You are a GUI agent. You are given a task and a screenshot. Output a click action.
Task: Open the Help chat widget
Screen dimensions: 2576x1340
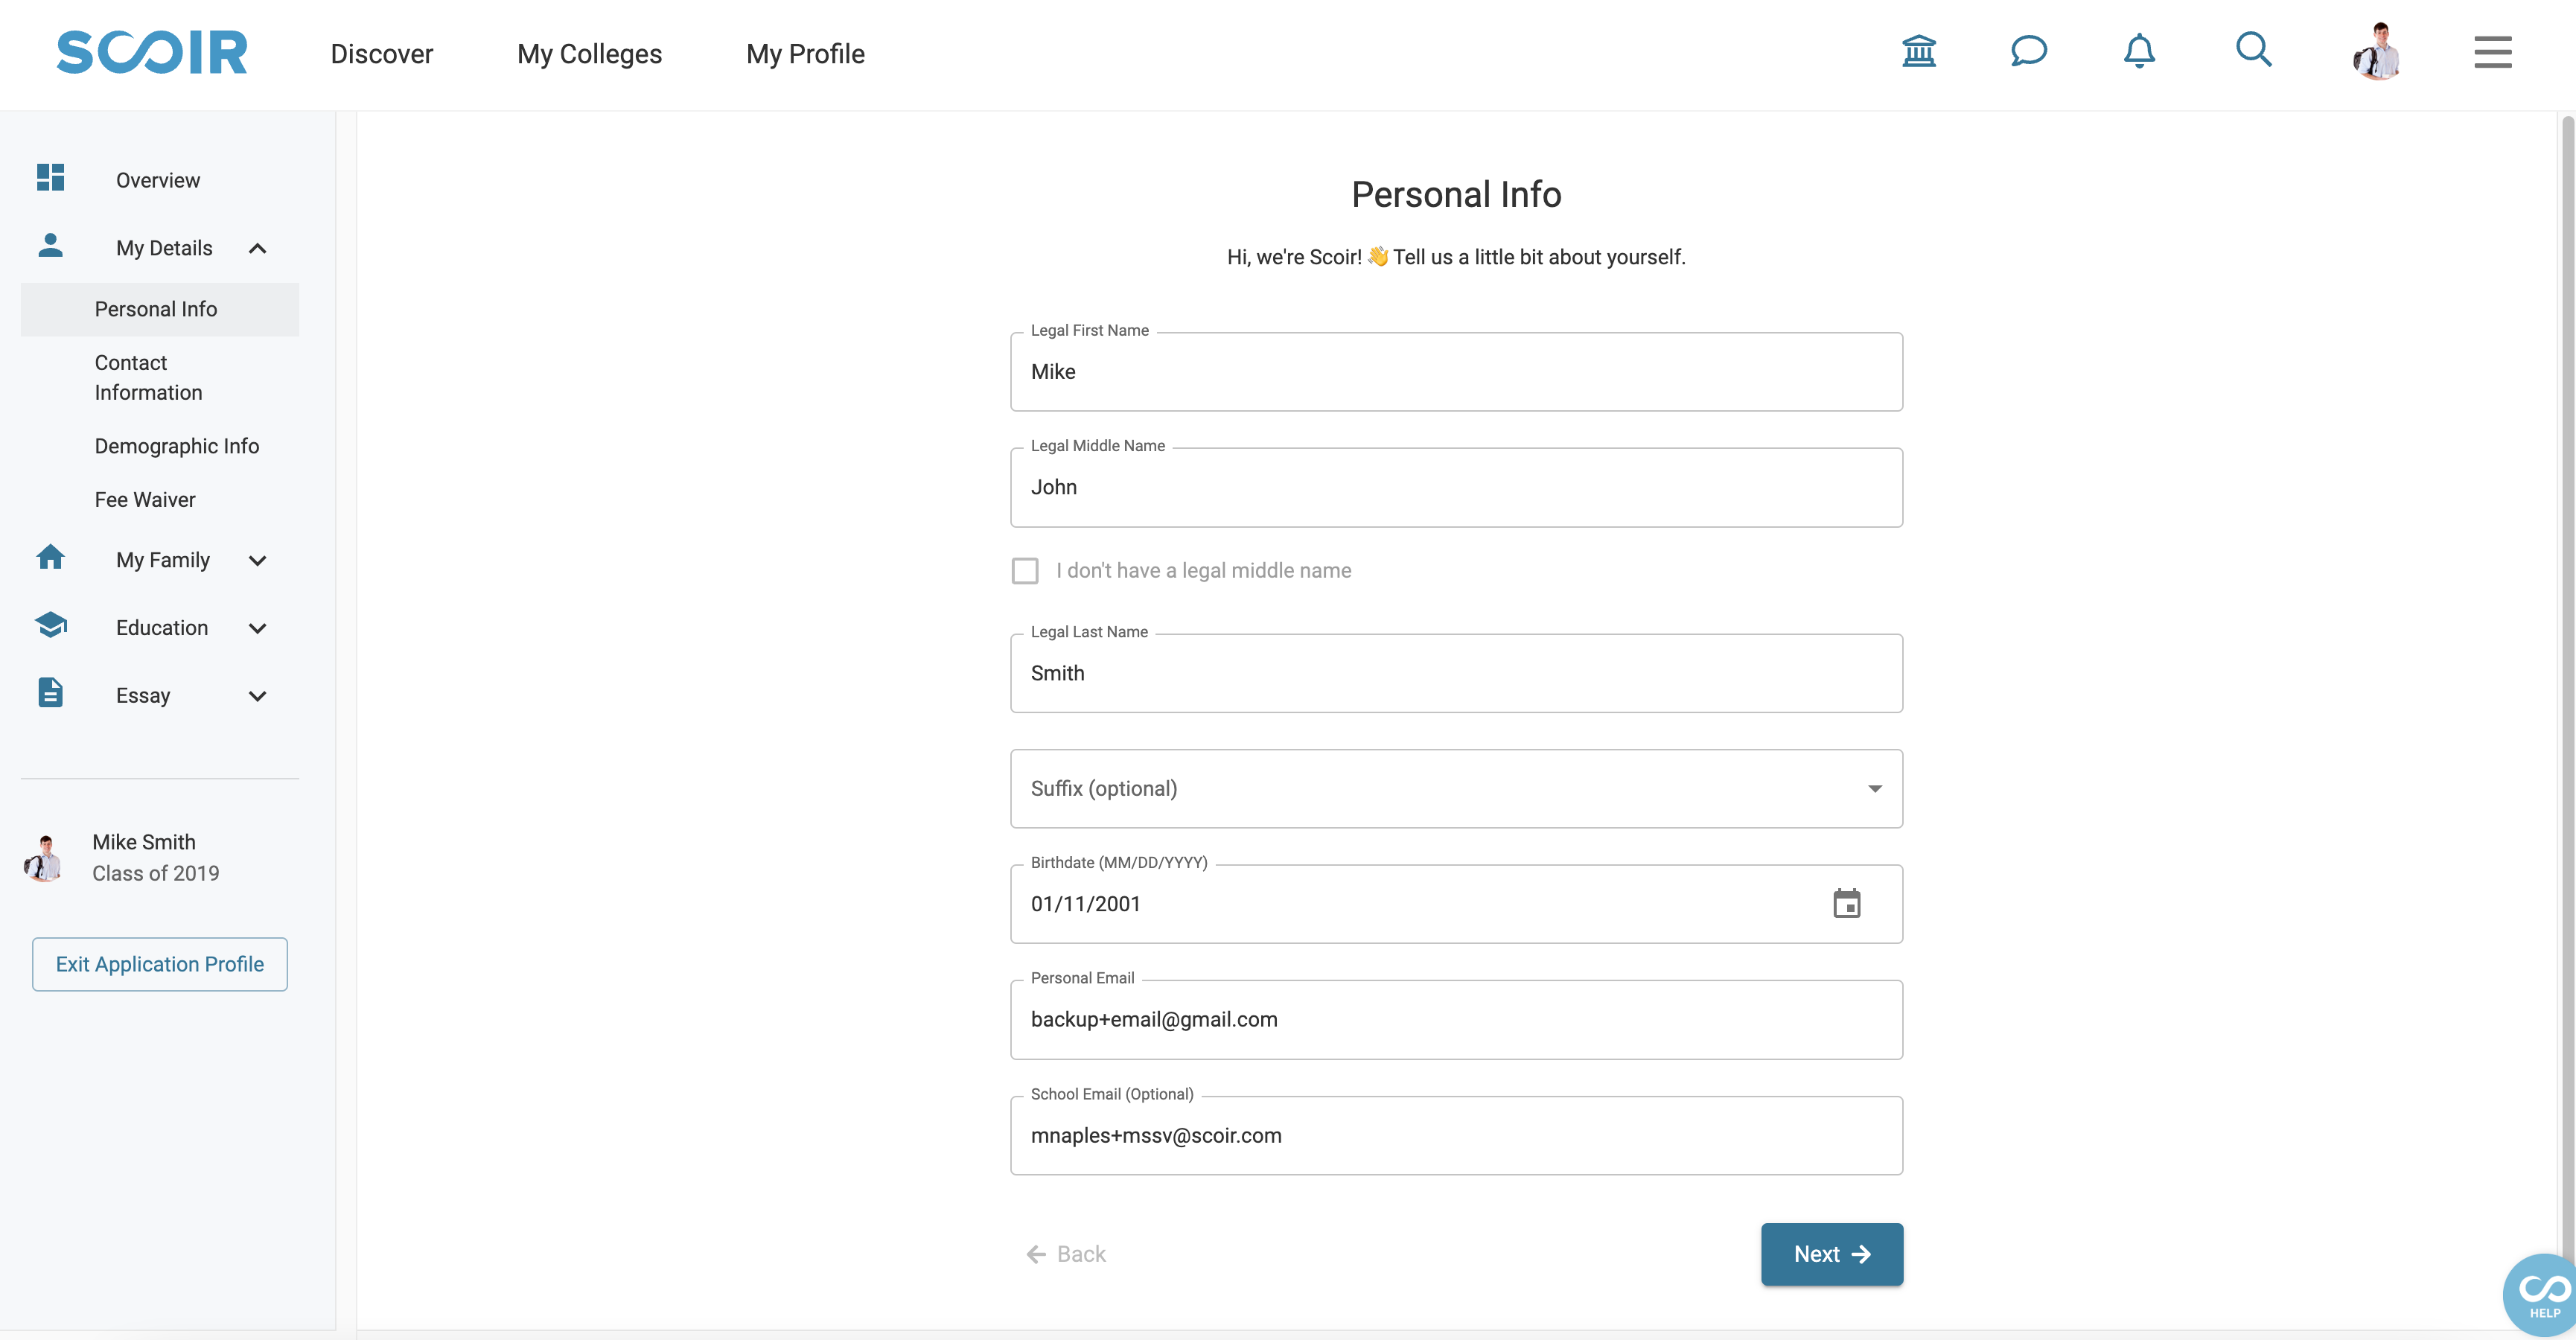coord(2541,1296)
